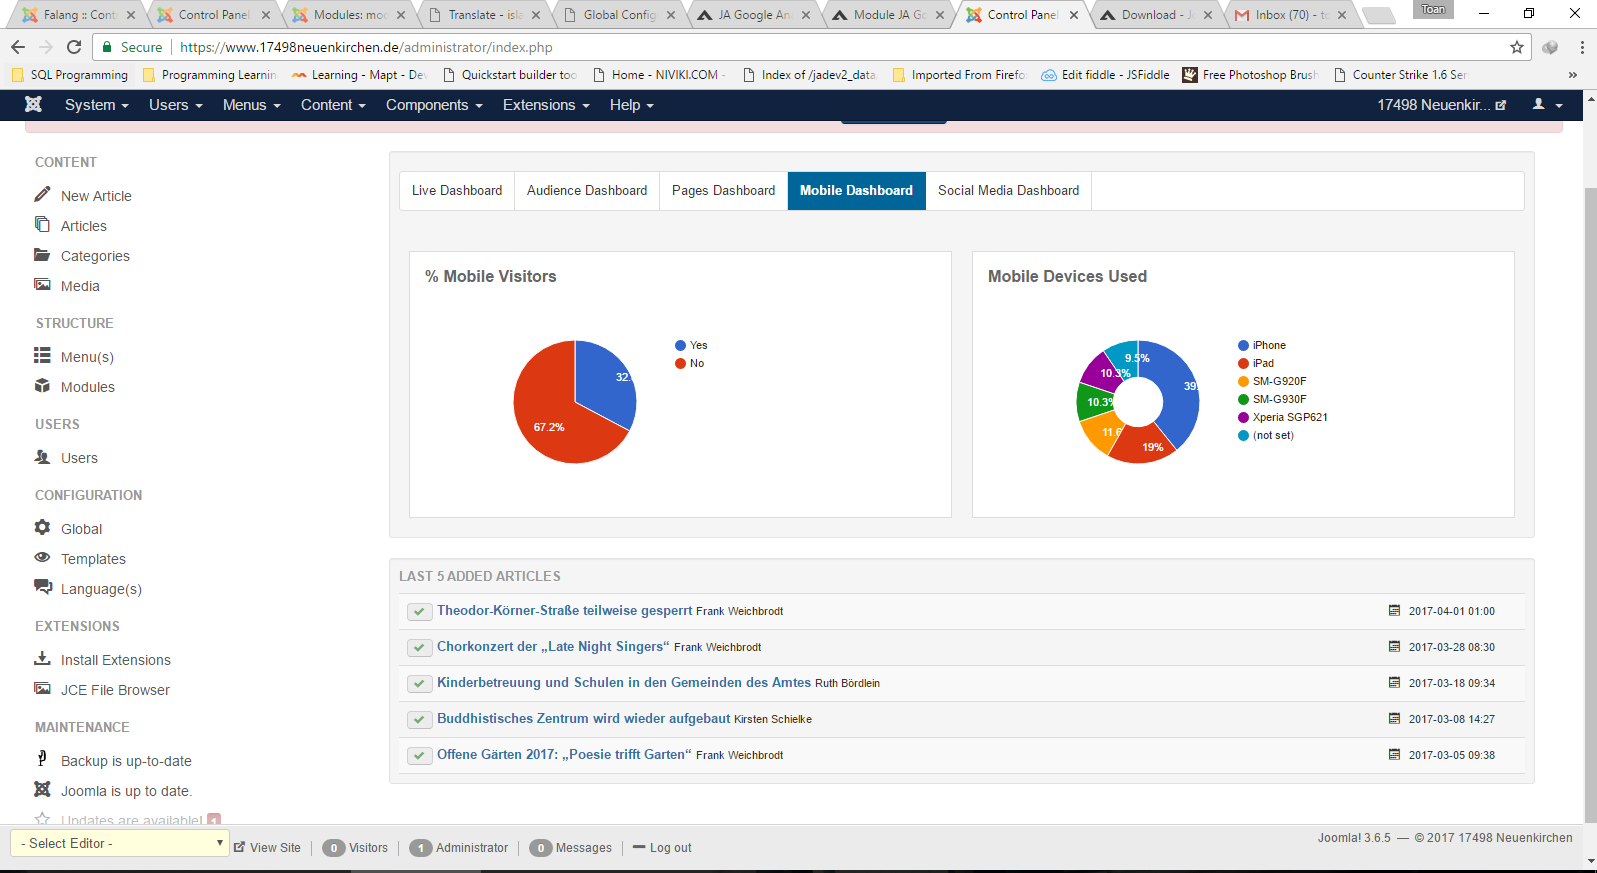Click the Articles stack icon in the sidebar
Screen dimensions: 1597x873
click(42, 224)
